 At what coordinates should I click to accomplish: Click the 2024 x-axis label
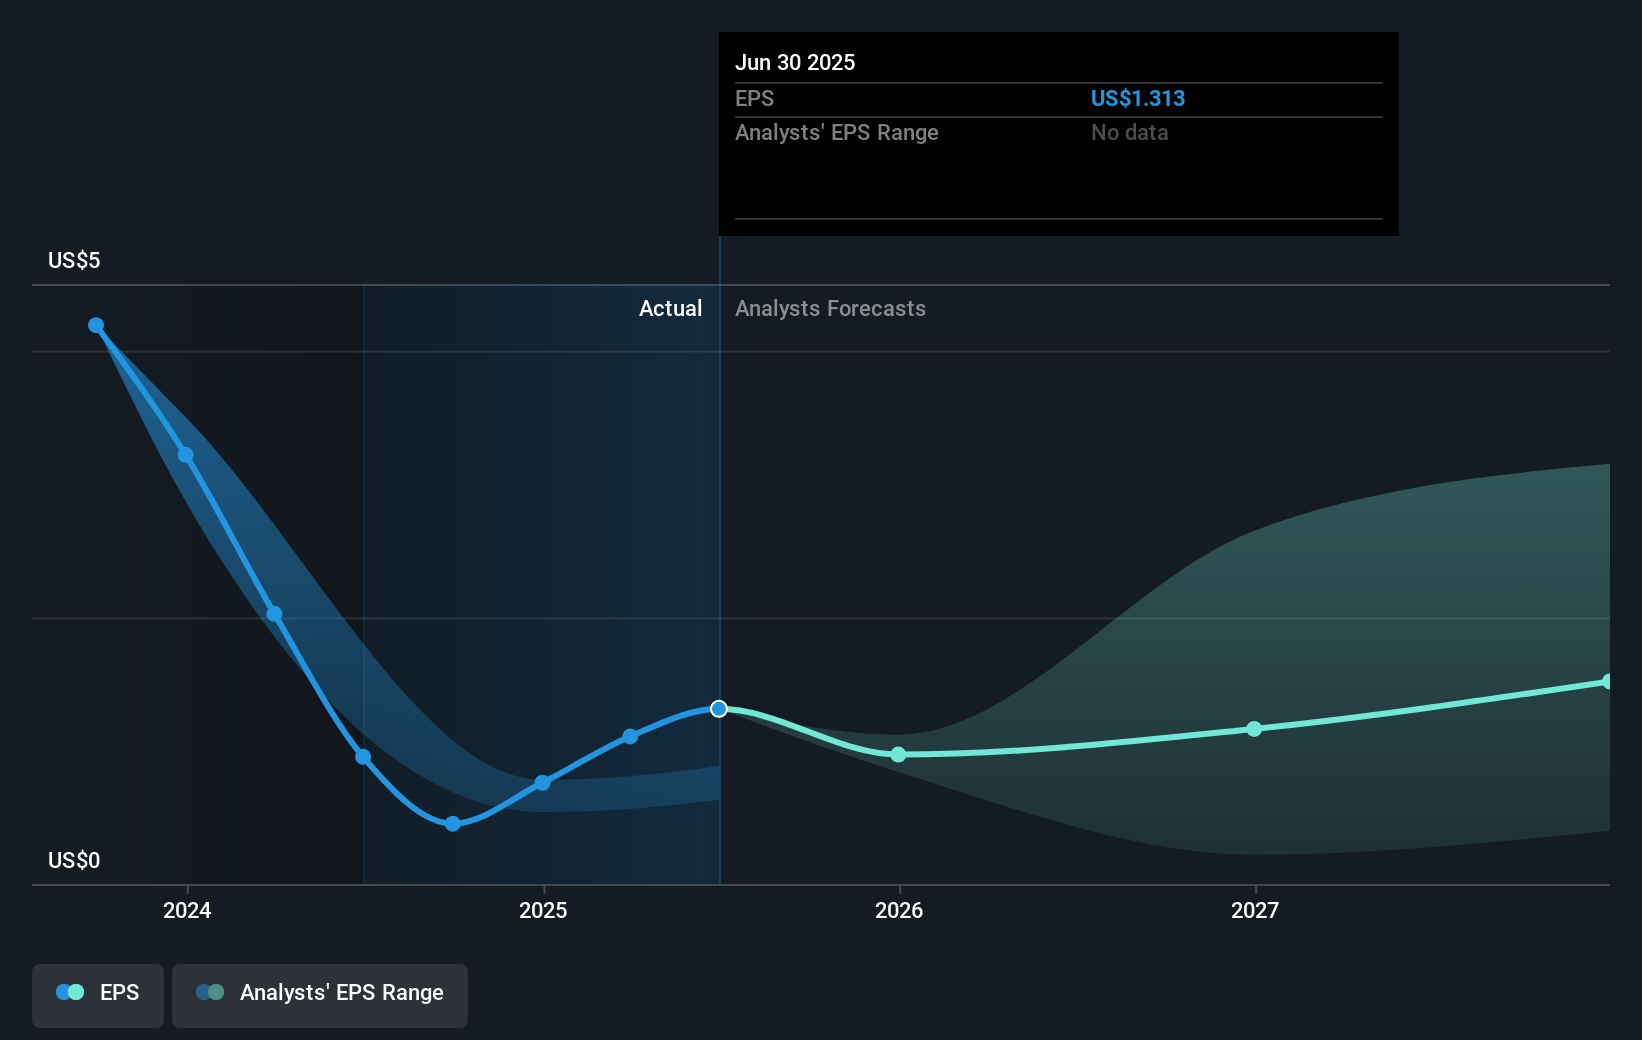pyautogui.click(x=187, y=910)
